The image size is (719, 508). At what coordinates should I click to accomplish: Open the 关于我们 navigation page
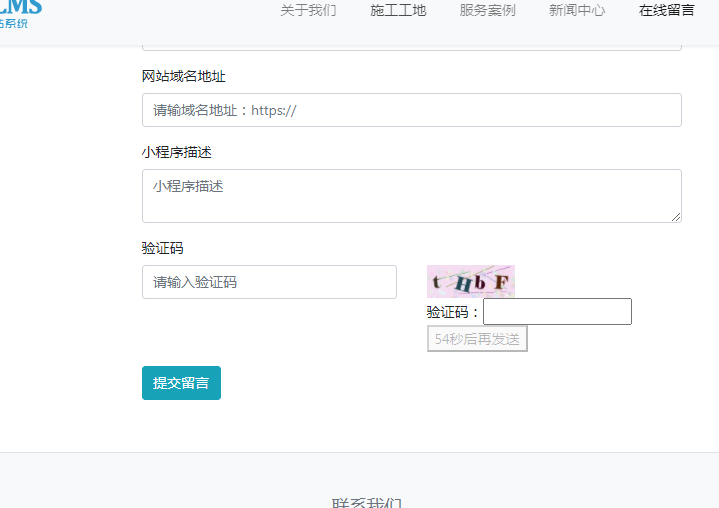click(308, 11)
